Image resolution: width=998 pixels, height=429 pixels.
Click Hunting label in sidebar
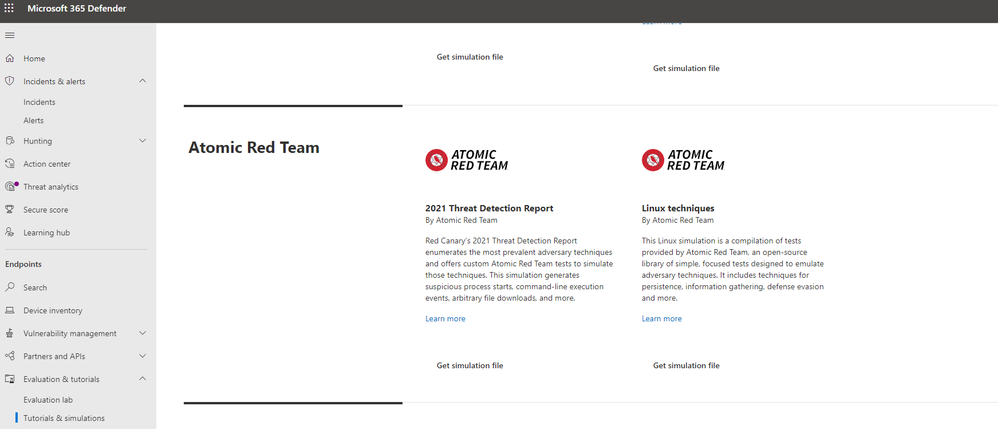(38, 141)
